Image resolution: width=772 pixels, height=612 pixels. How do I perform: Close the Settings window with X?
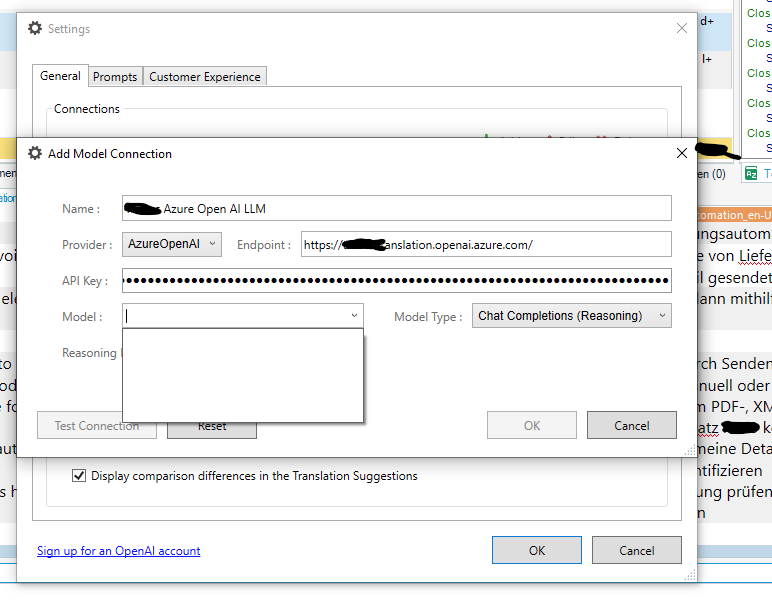click(x=682, y=29)
